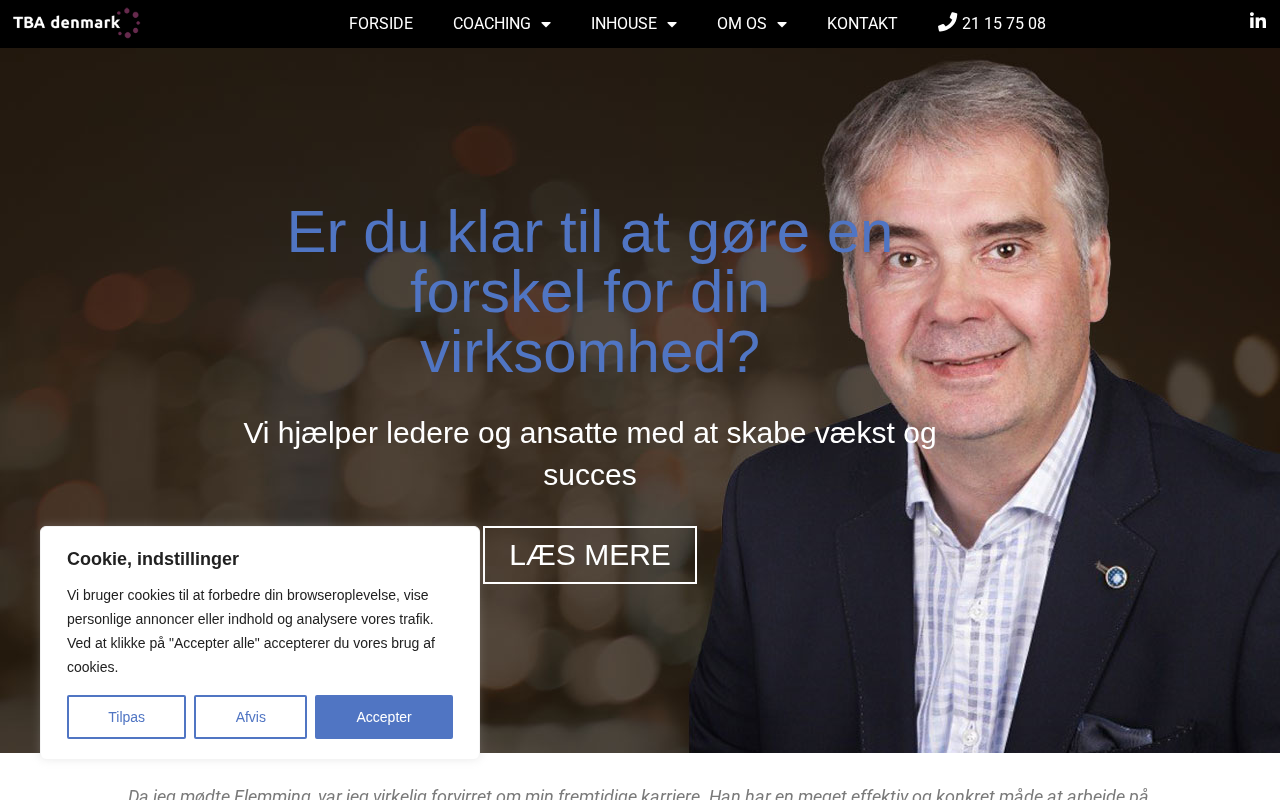Click the TBA denmark logo

click(x=76, y=23)
